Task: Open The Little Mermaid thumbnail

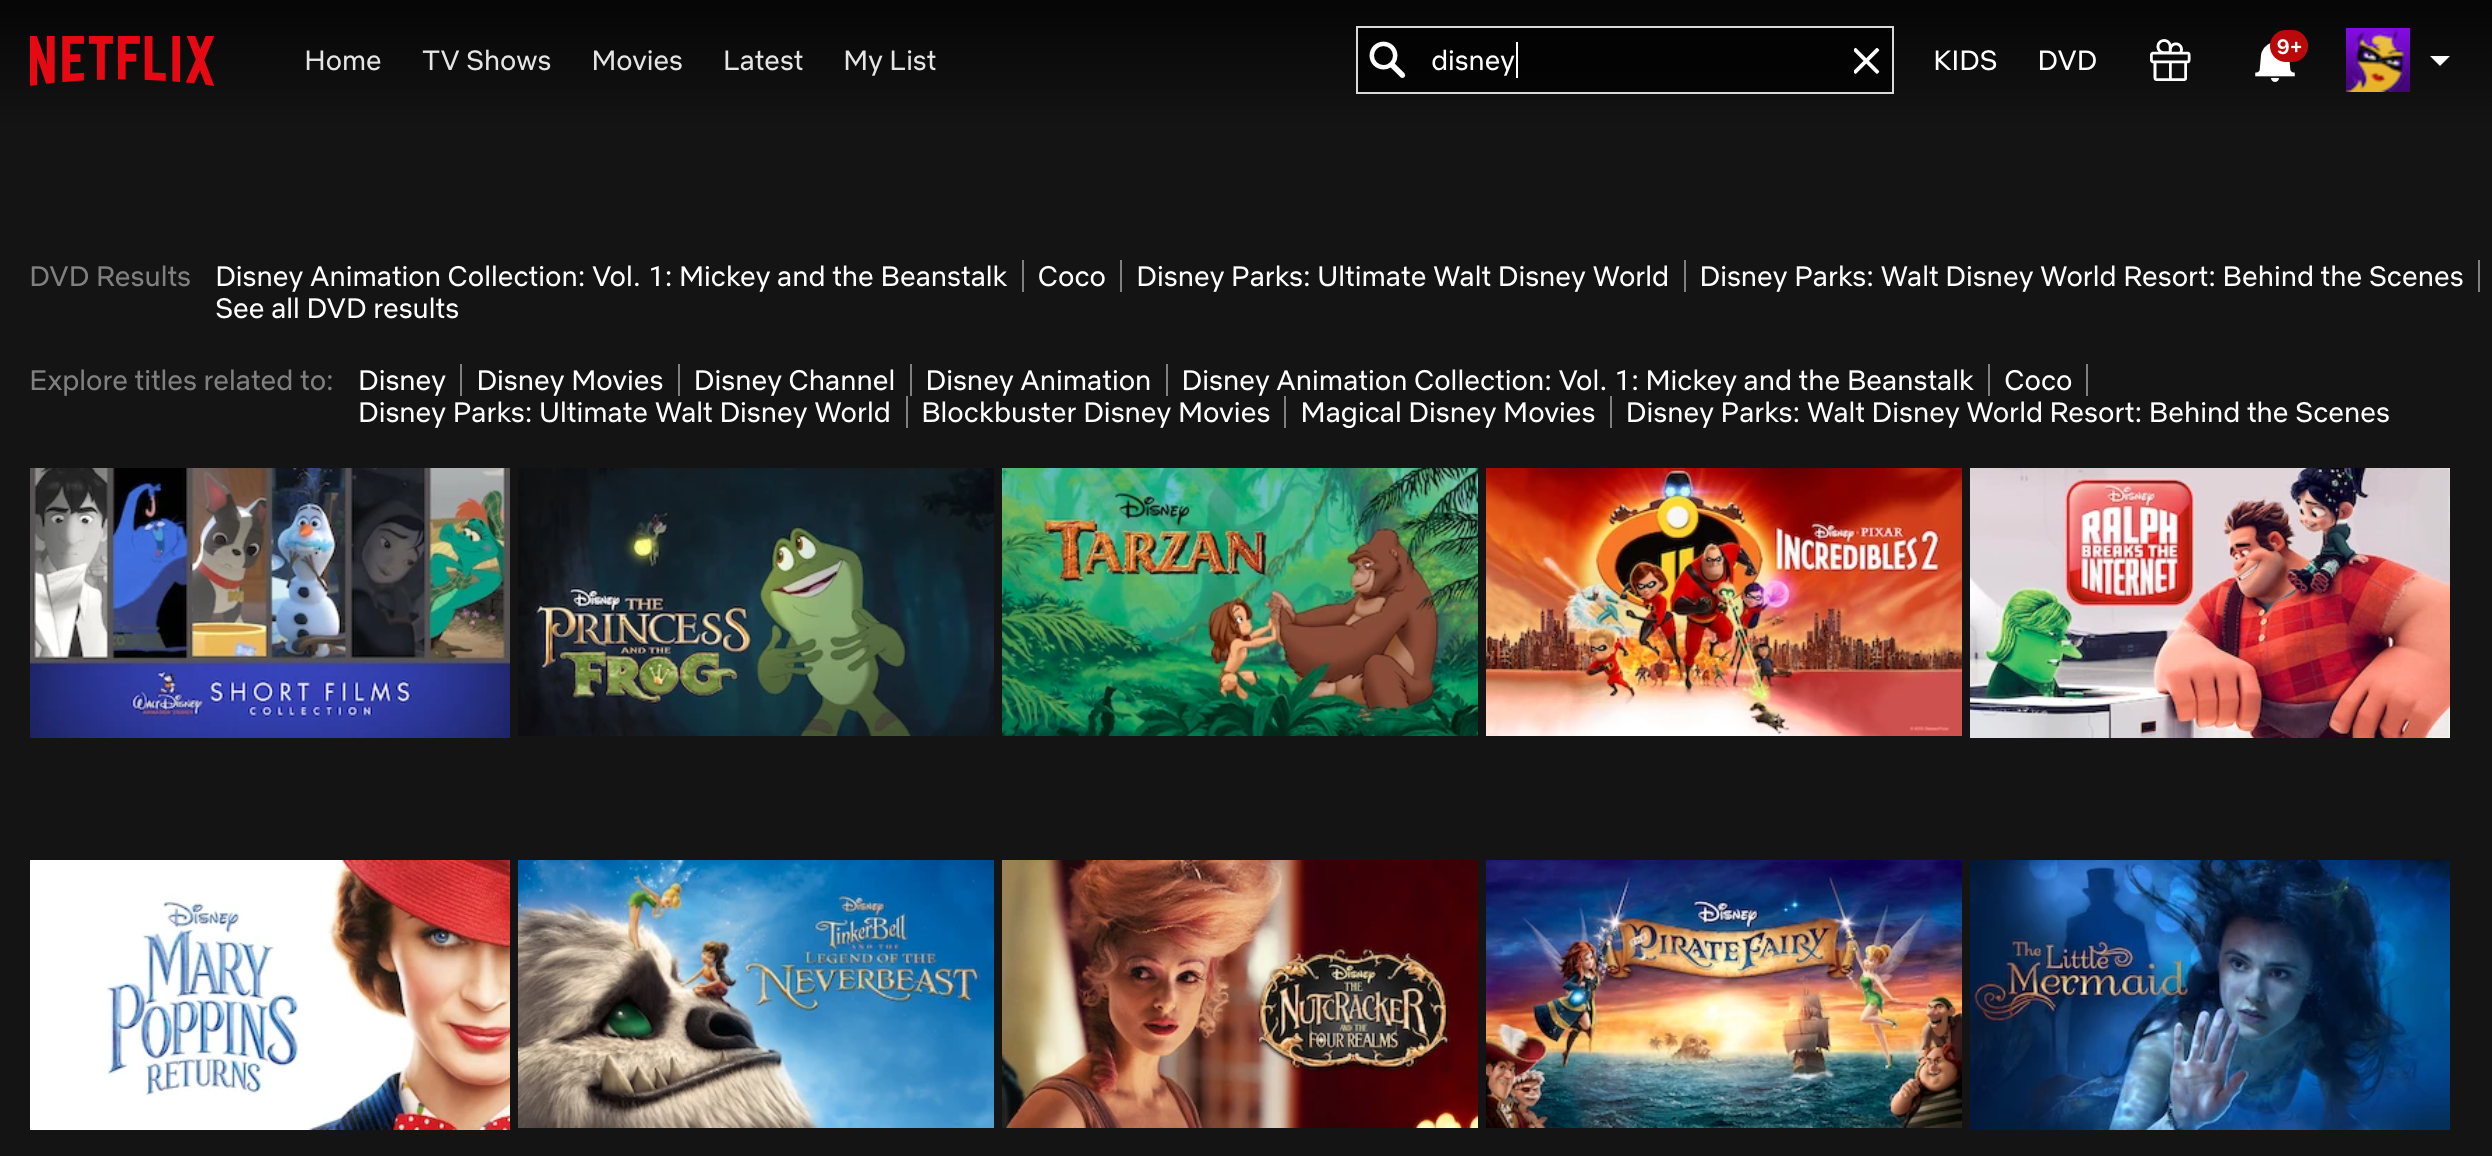Action: (x=2209, y=994)
